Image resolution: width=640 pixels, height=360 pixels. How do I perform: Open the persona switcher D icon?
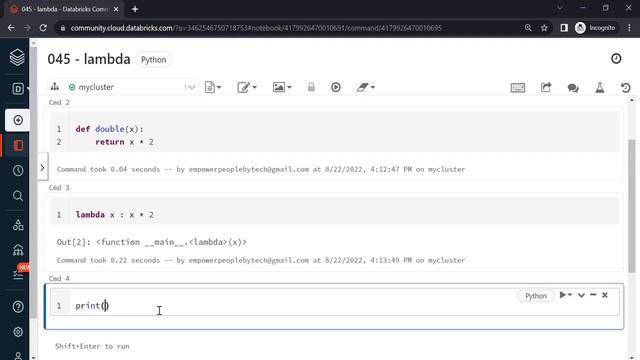pyautogui.click(x=19, y=89)
